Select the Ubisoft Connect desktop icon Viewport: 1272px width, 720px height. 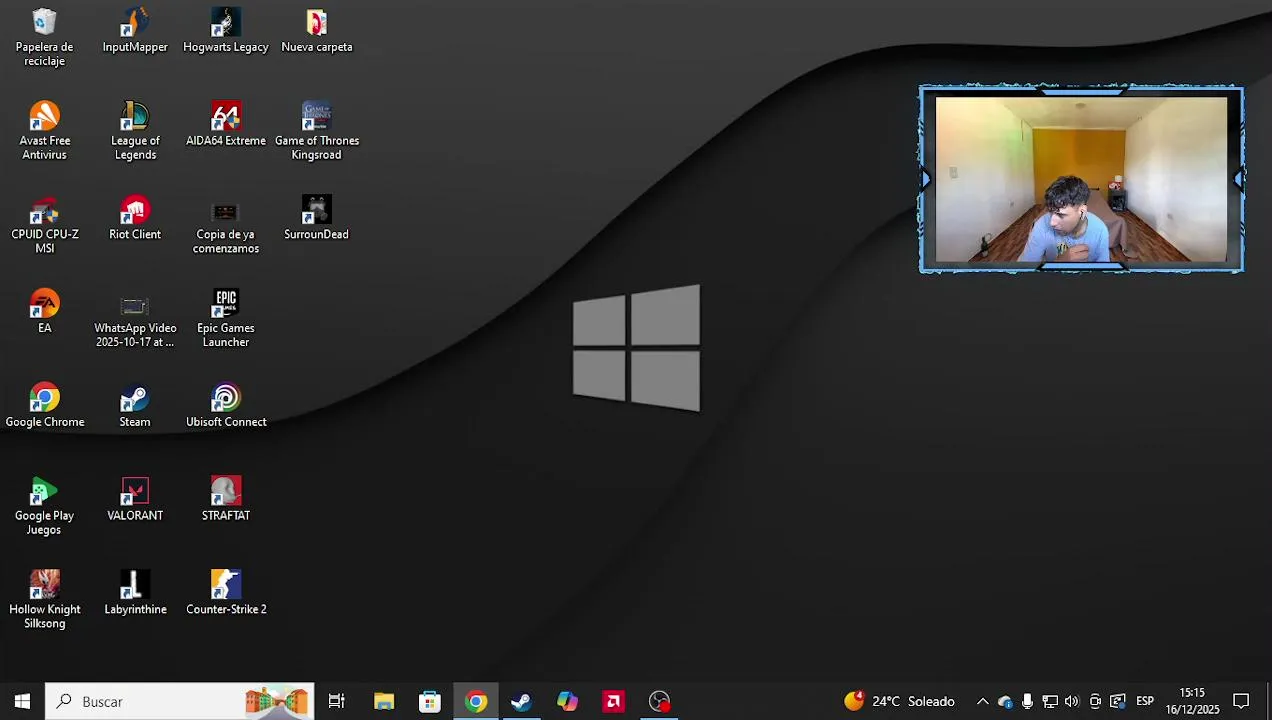pos(226,405)
